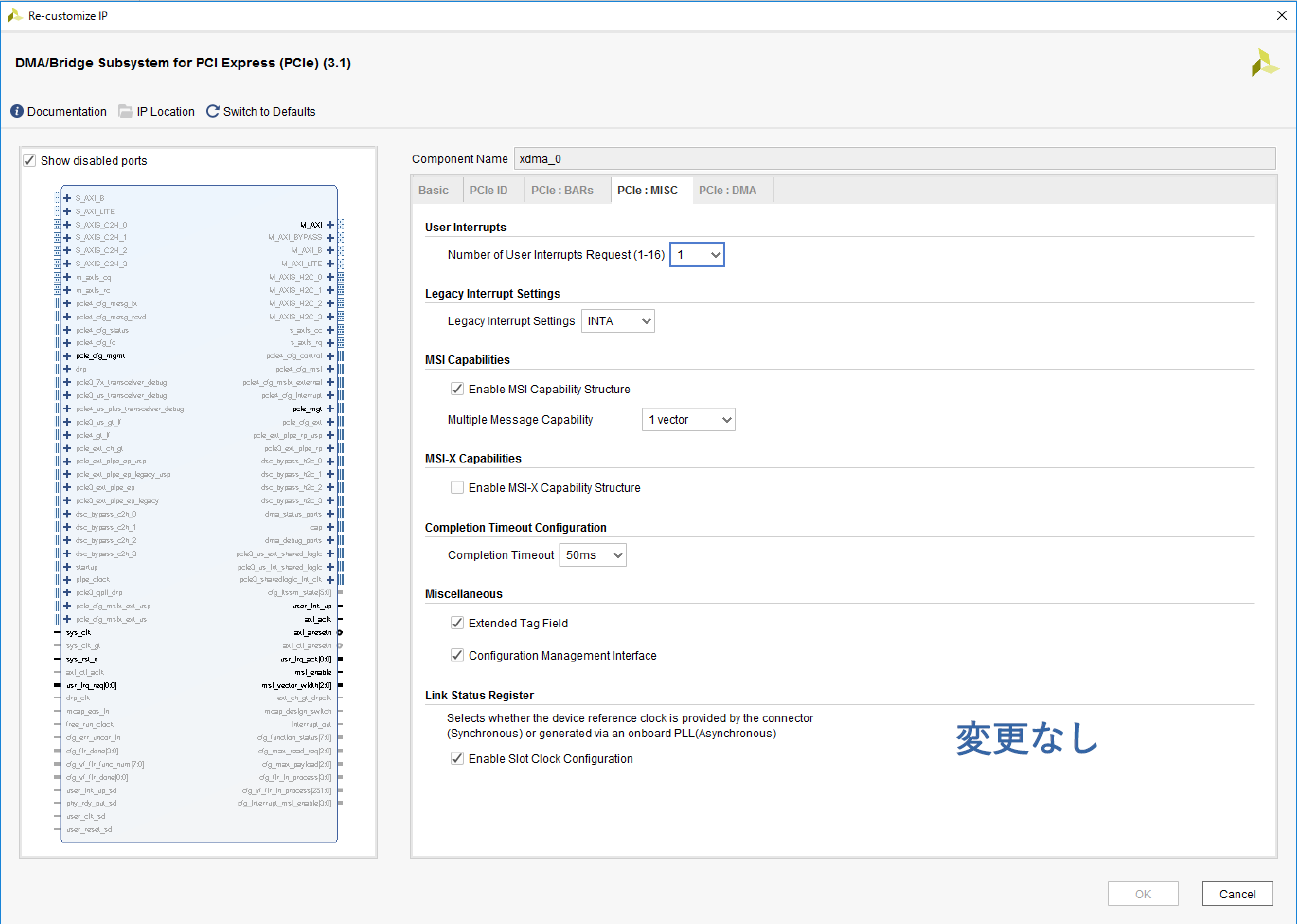Open the Documentation info icon

coord(17,112)
